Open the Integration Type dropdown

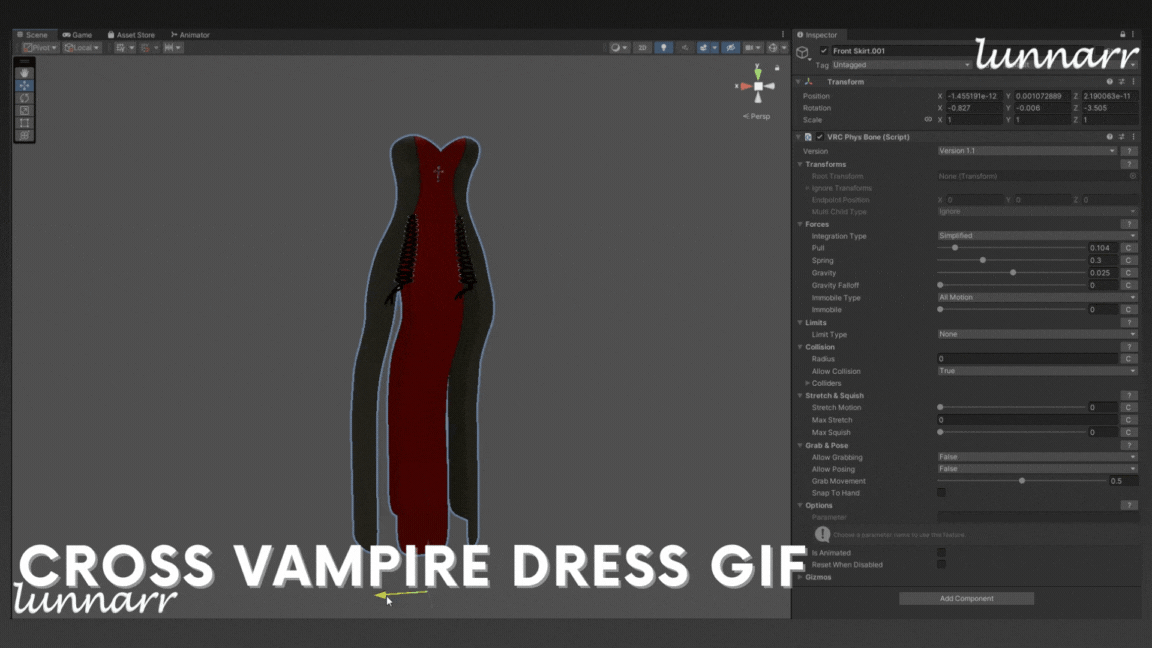pyautogui.click(x=1036, y=236)
